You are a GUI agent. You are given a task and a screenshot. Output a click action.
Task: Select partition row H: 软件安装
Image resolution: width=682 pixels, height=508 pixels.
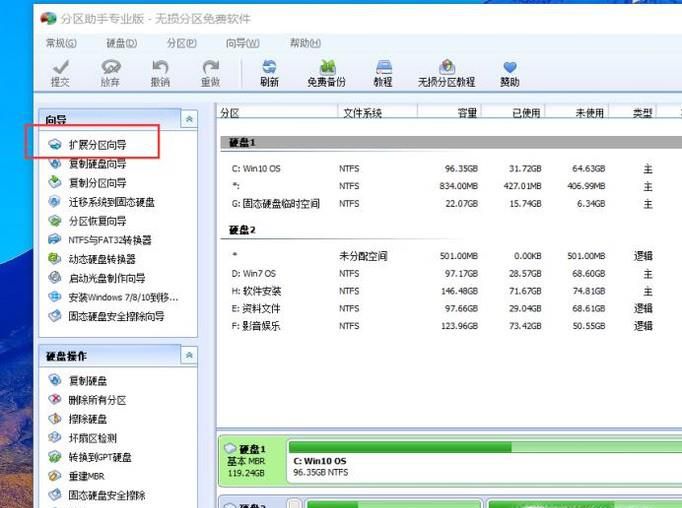tap(451, 291)
